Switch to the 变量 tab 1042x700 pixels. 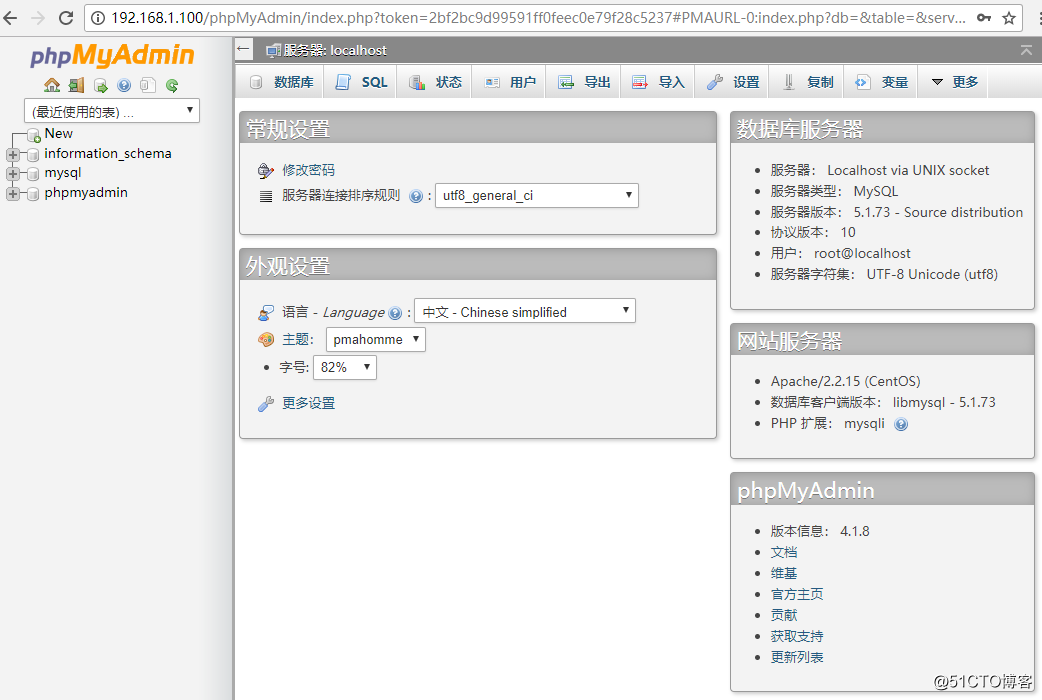pos(881,82)
